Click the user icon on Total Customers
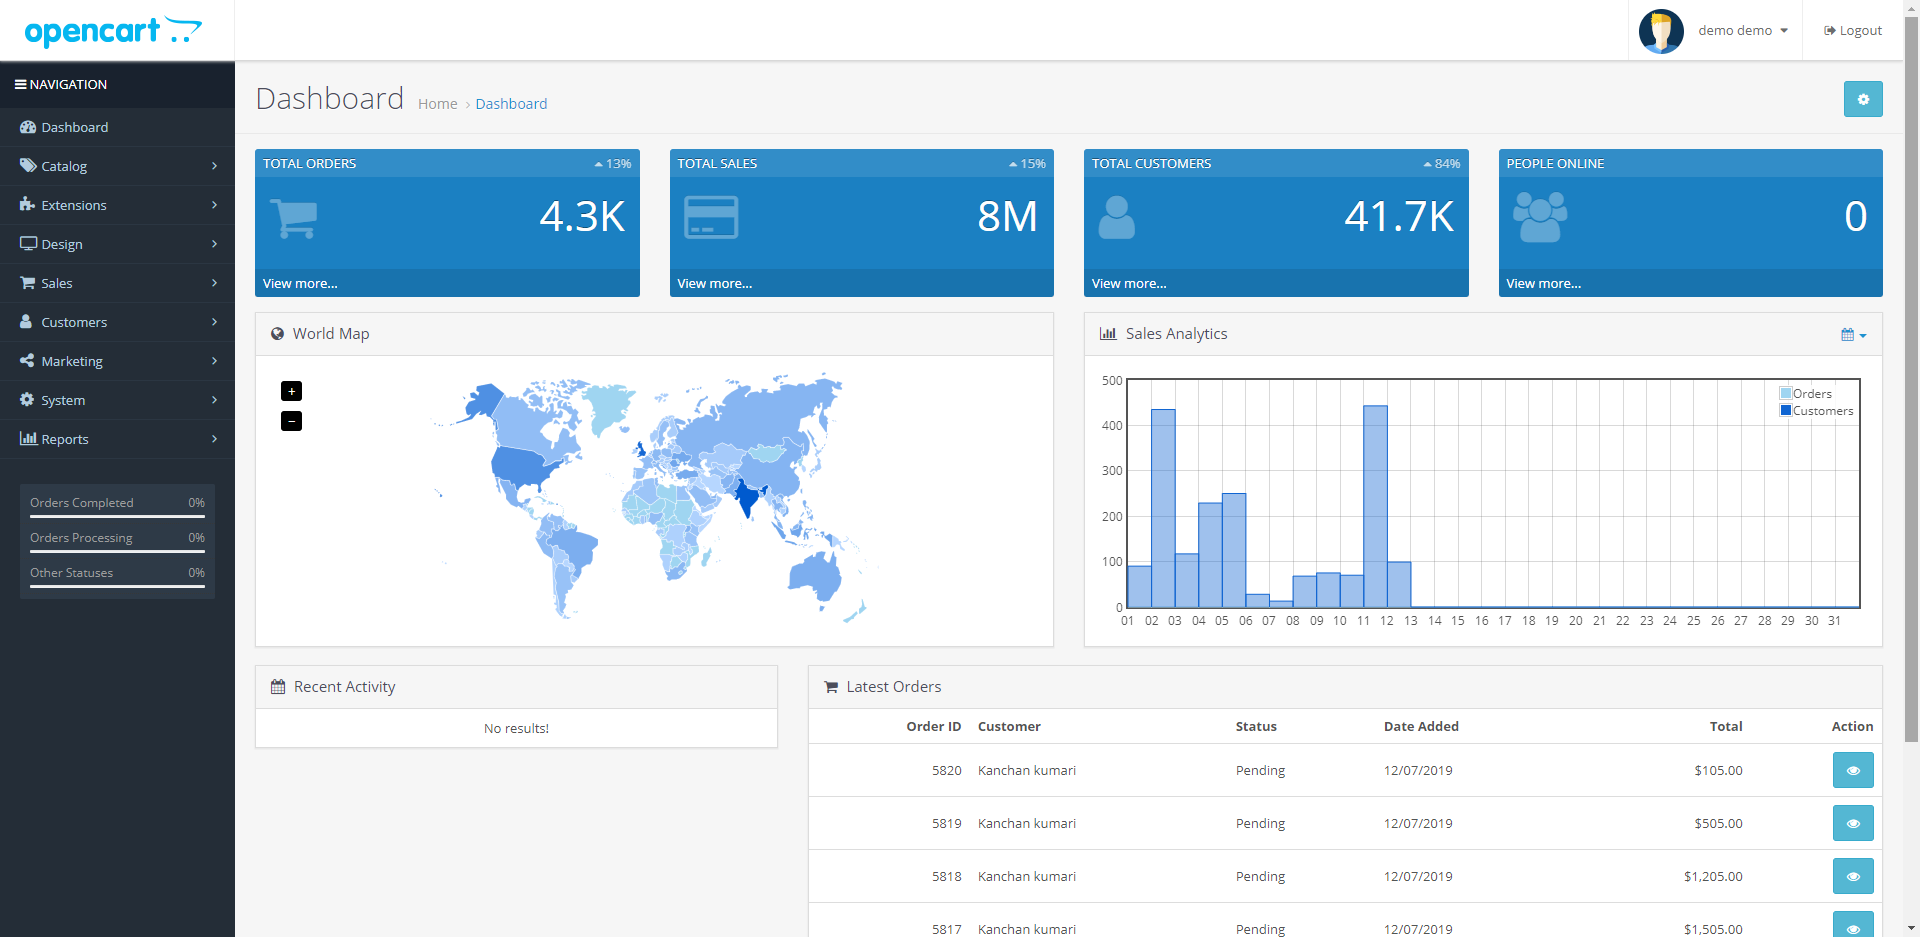Viewport: 1920px width, 937px height. (1117, 217)
